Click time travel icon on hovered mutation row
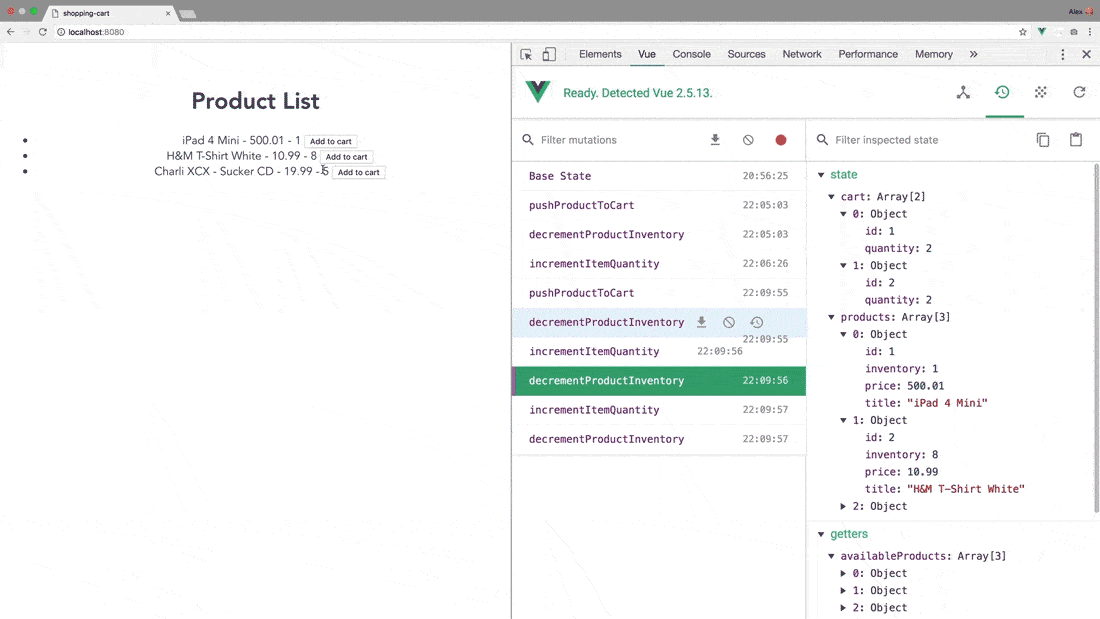The height and width of the screenshot is (619, 1100). point(757,322)
